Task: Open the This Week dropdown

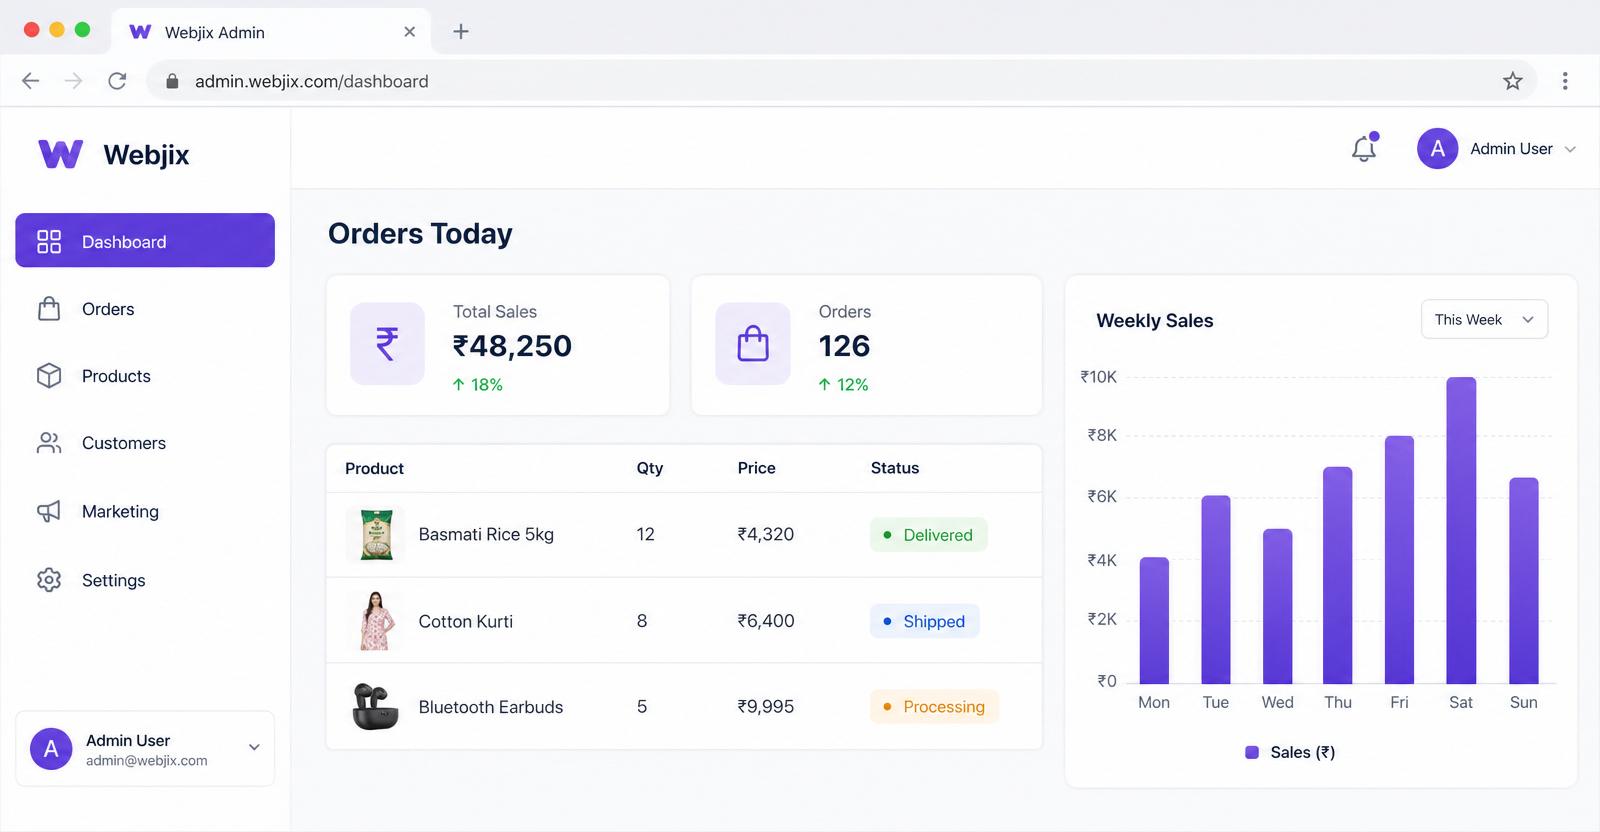Action: (1484, 319)
